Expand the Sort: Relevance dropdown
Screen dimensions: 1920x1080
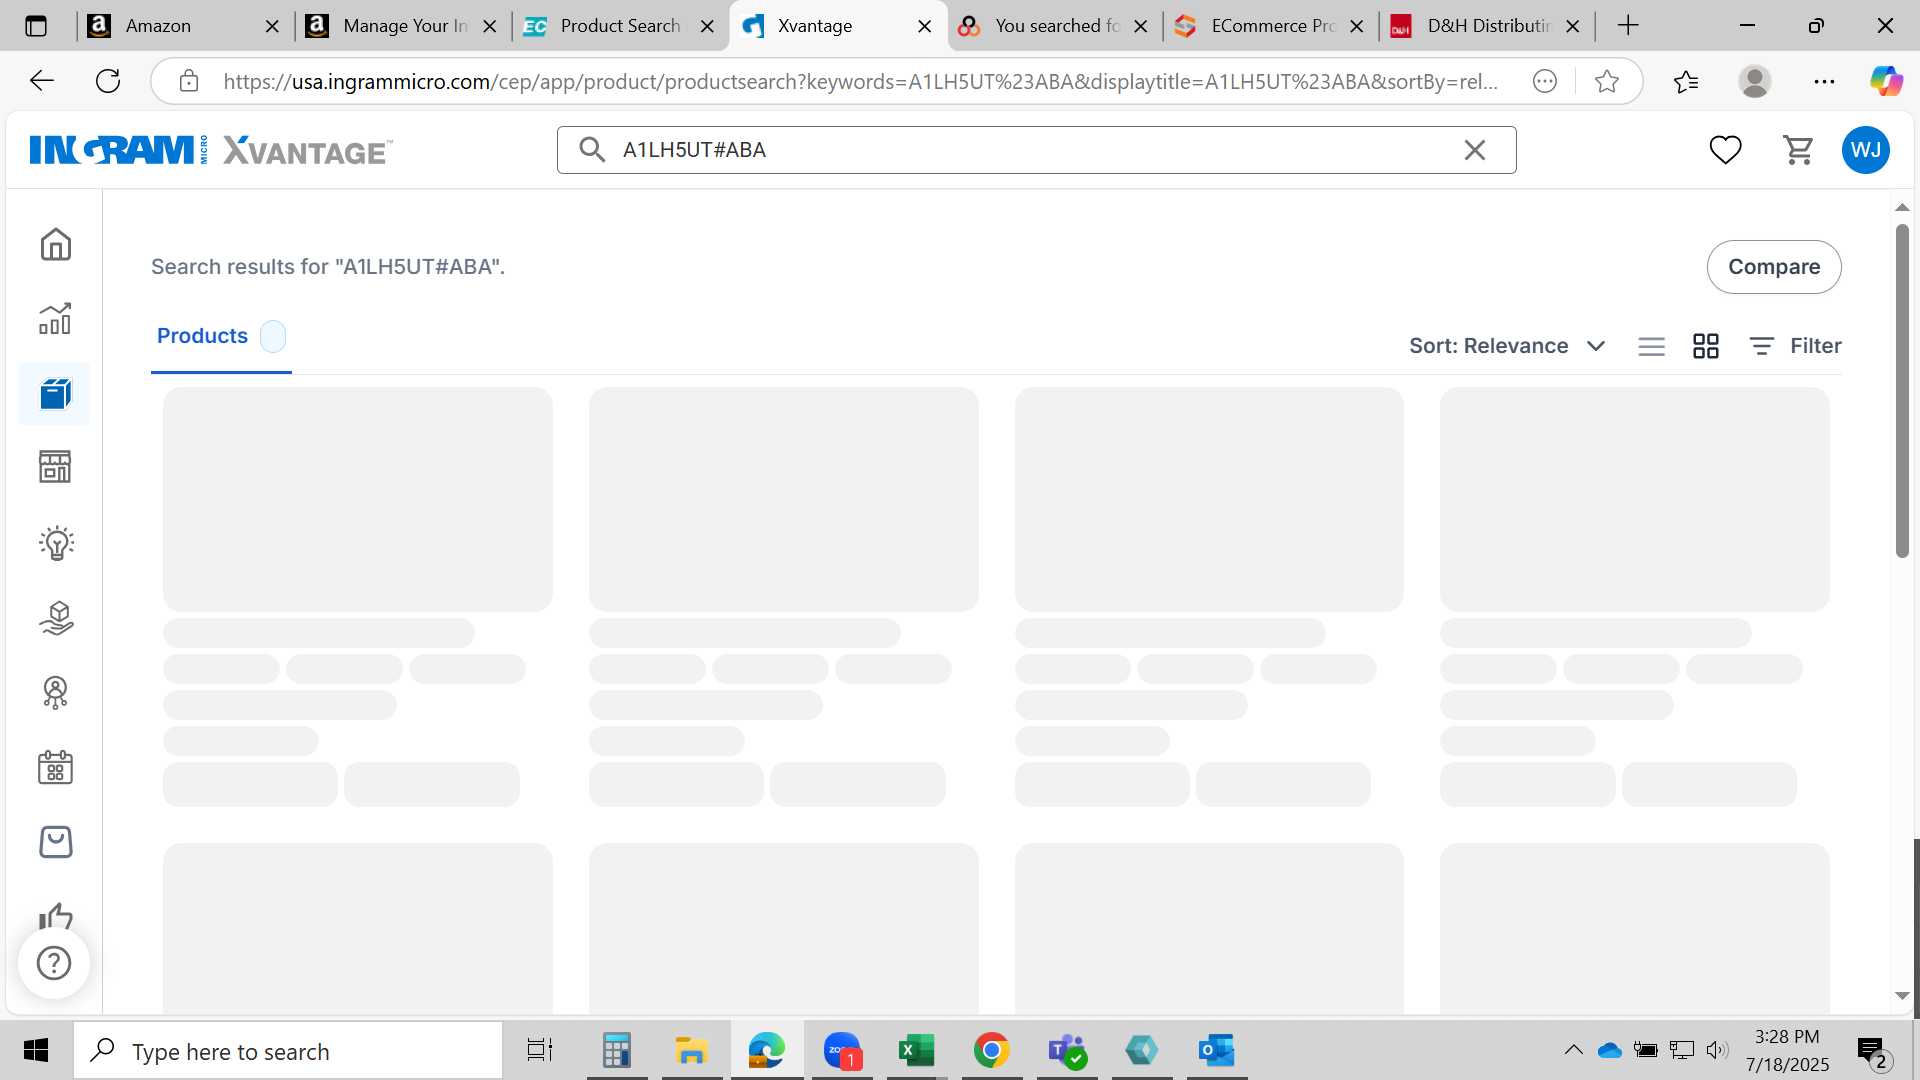[x=1507, y=346]
